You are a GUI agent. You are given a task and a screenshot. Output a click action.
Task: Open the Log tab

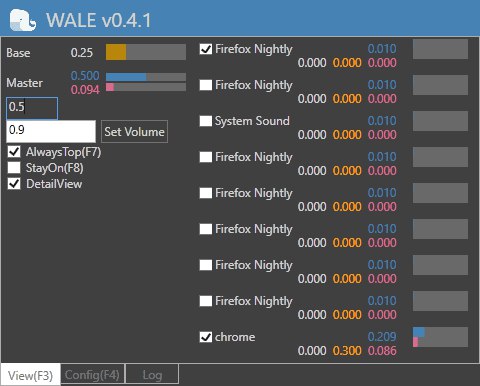(152, 374)
